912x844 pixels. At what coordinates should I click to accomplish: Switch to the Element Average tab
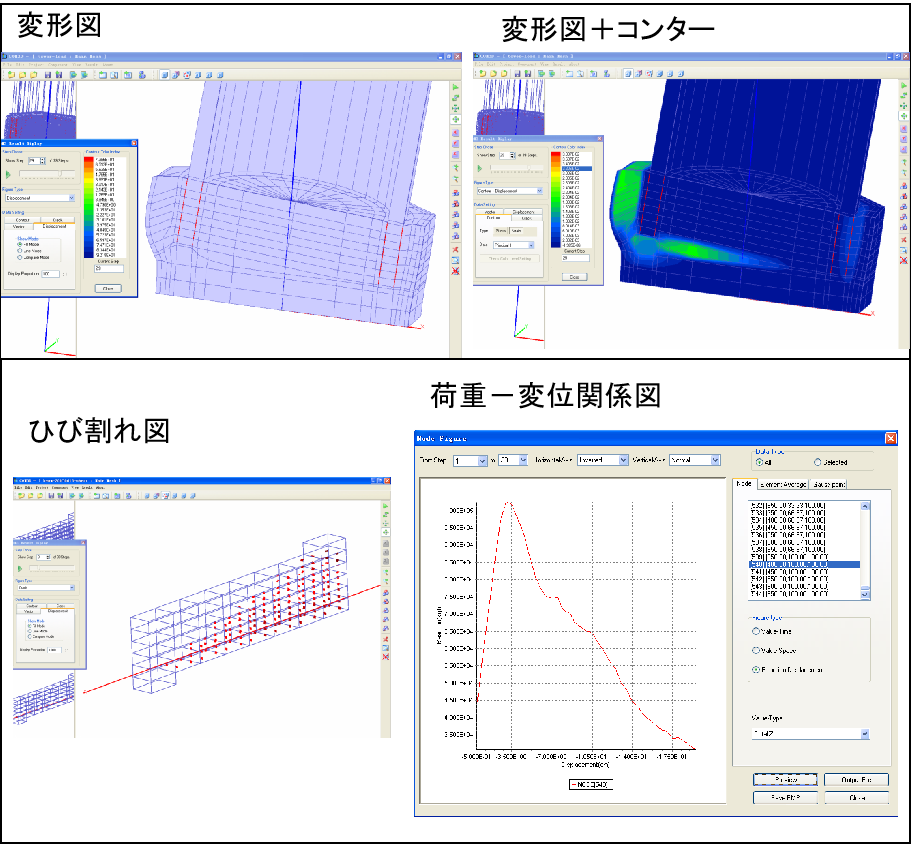pos(782,484)
